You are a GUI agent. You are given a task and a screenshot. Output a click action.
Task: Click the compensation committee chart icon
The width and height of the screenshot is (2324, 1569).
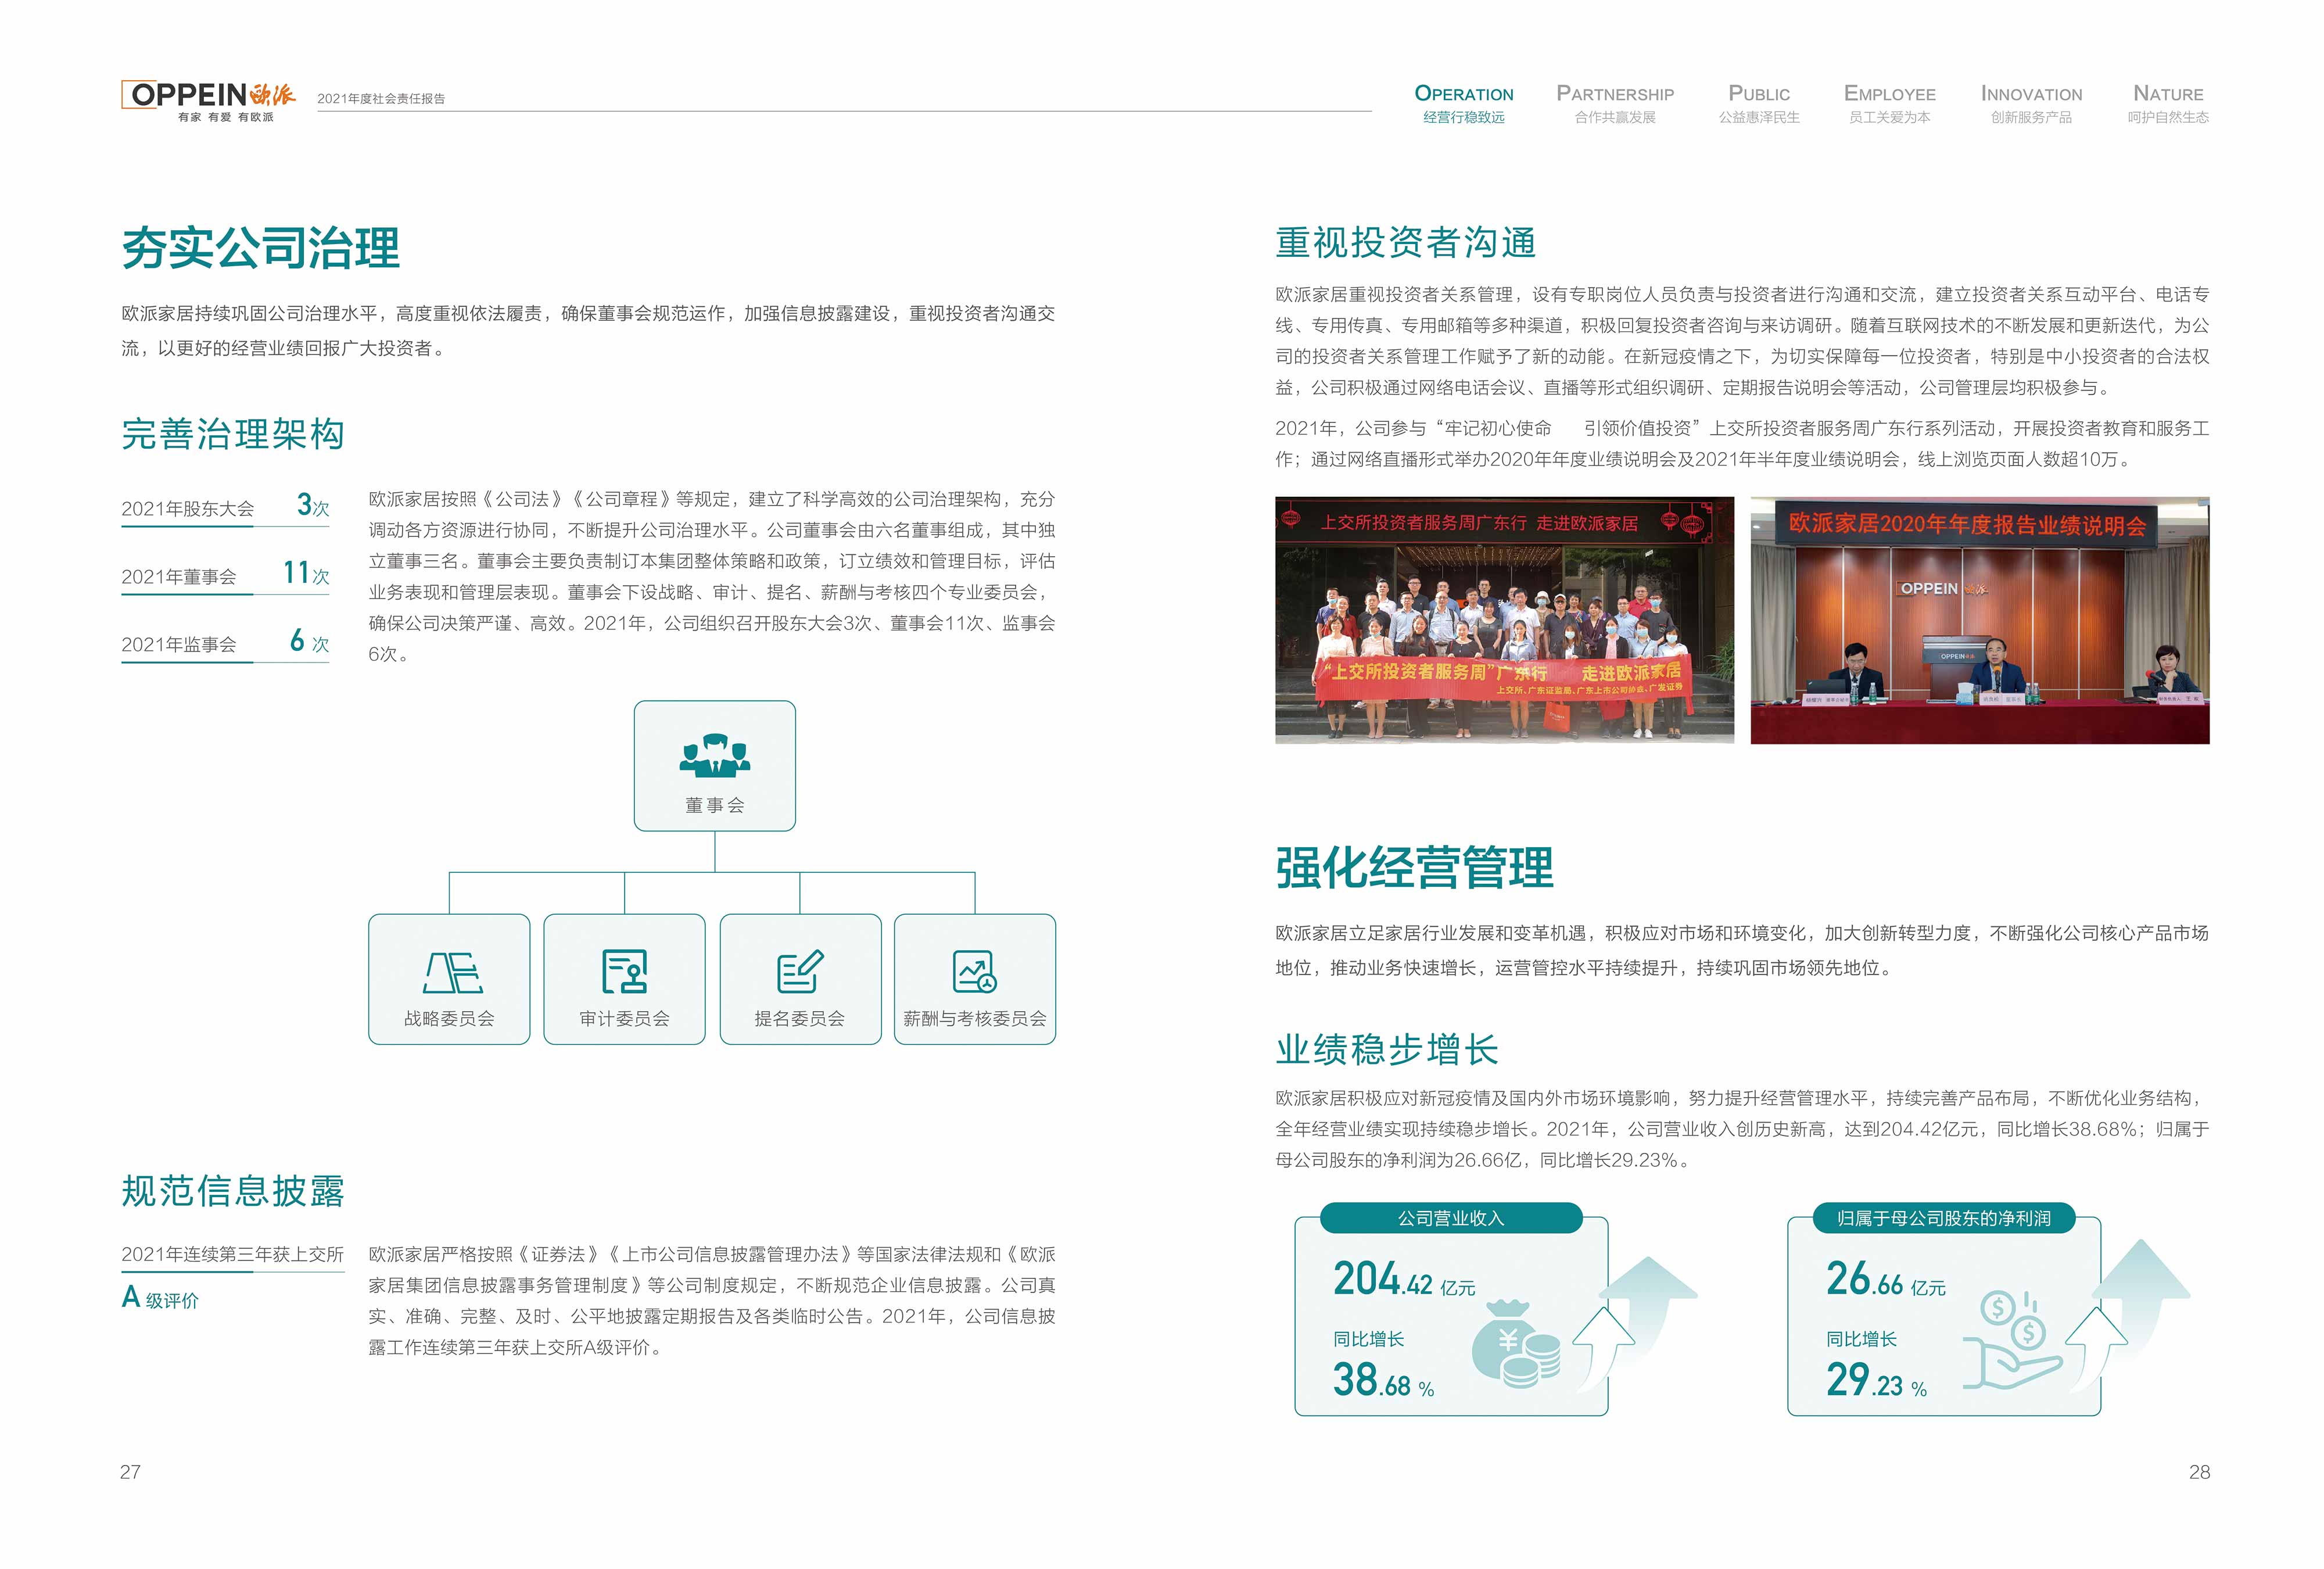point(974,971)
